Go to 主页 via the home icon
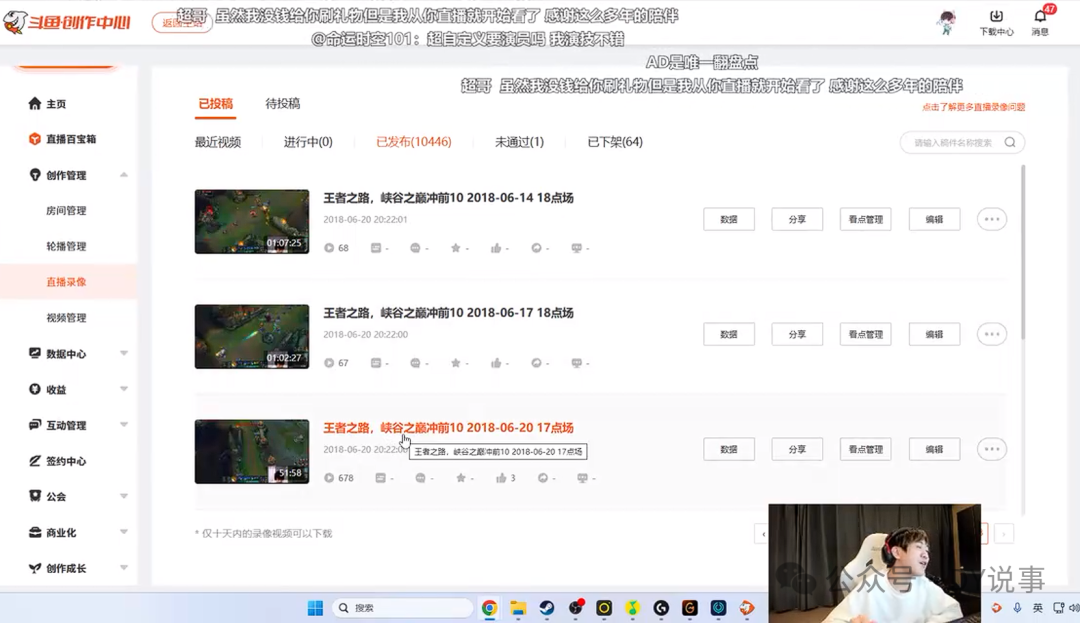1080x623 pixels. [x=35, y=103]
